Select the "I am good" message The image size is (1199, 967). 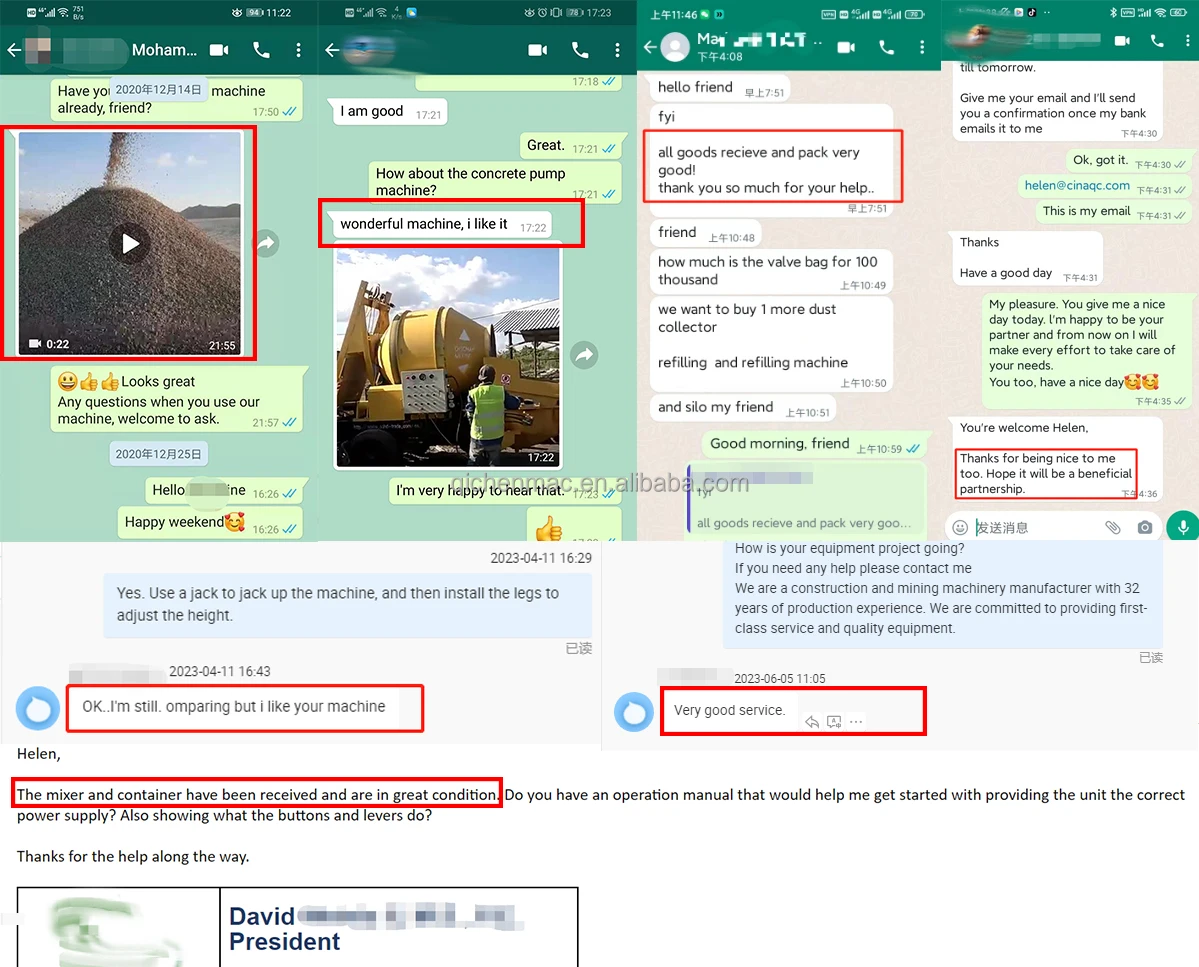click(x=388, y=112)
